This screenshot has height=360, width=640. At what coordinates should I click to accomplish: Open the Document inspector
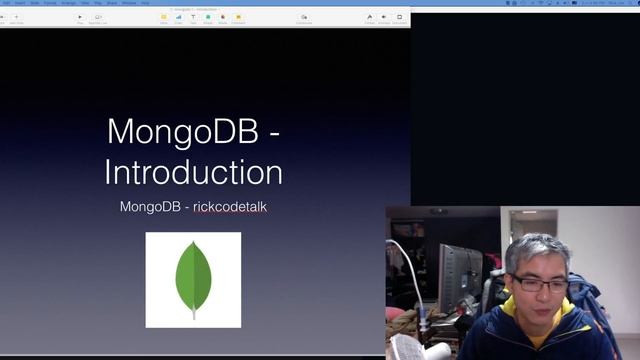(399, 18)
